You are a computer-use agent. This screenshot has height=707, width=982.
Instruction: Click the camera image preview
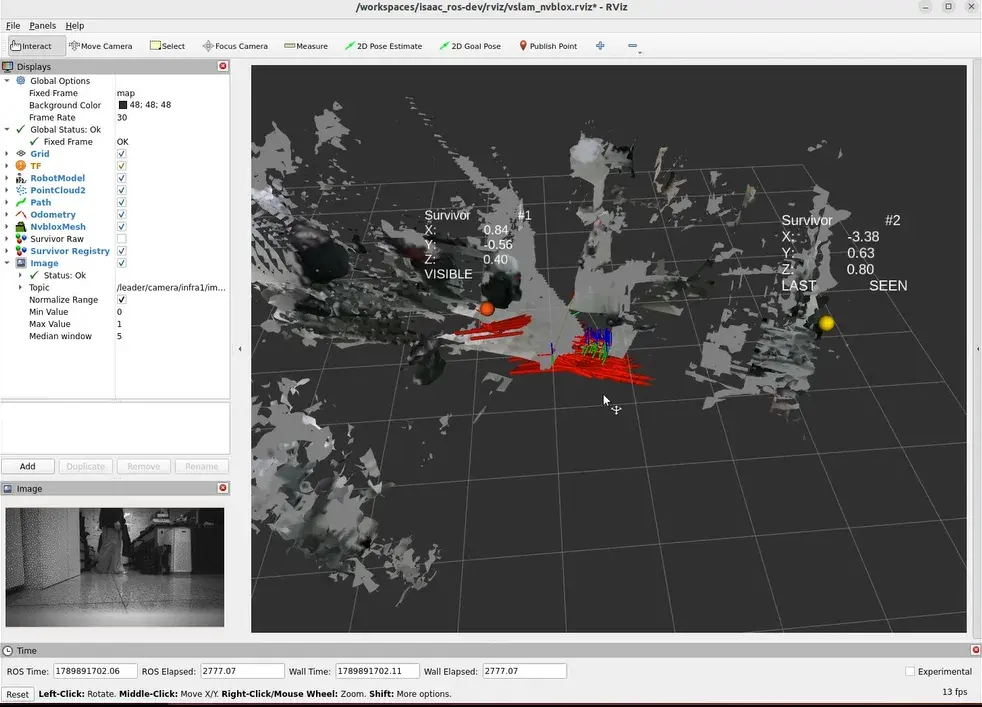click(115, 567)
